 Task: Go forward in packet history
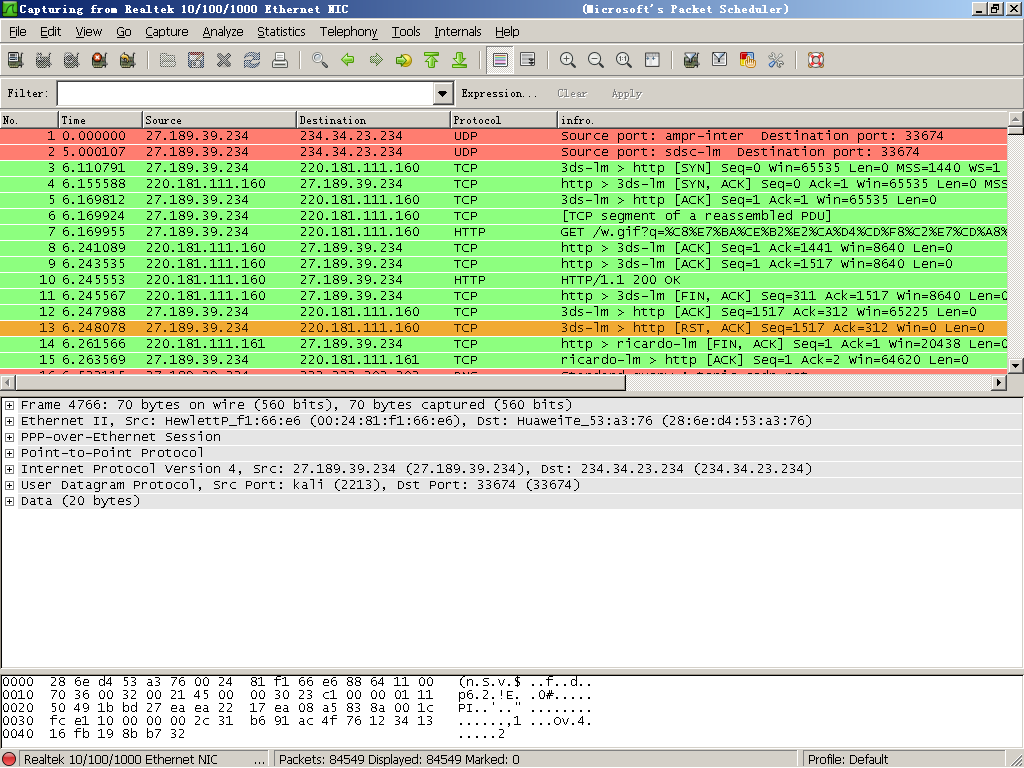click(376, 61)
